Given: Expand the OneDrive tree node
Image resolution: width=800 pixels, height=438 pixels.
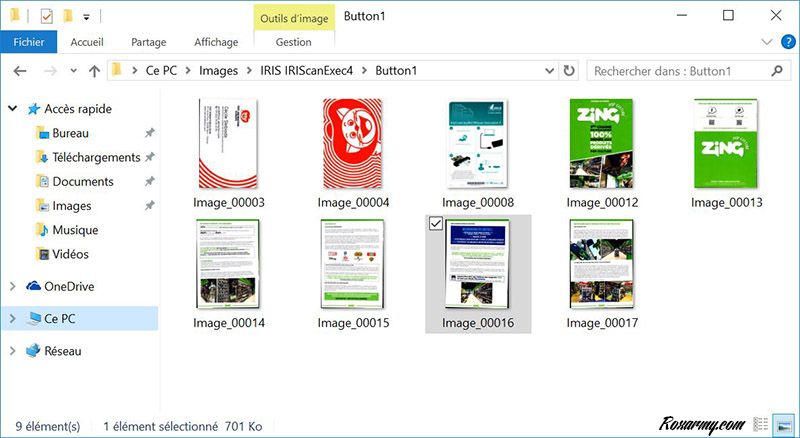Looking at the screenshot, I should [12, 287].
